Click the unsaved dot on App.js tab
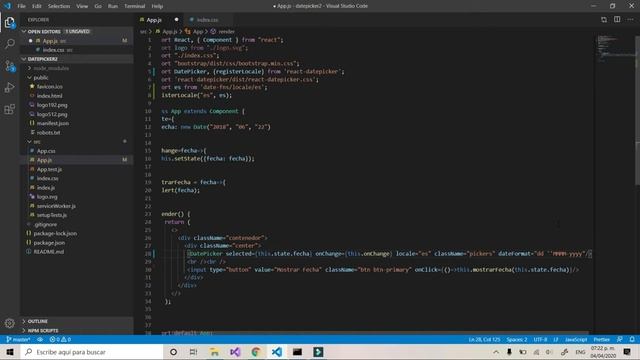The width and height of the screenshot is (640, 360). click(176, 20)
